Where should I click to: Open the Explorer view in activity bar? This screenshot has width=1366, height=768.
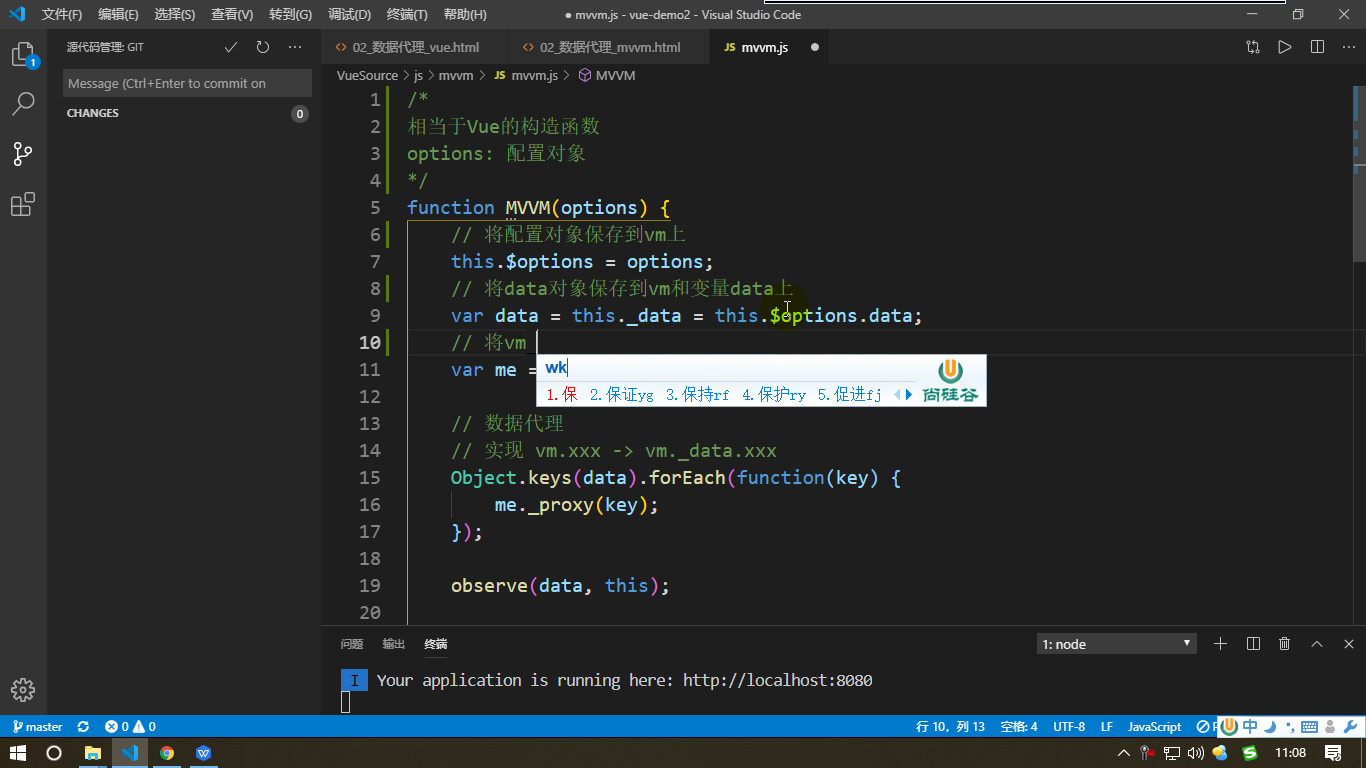[x=23, y=55]
